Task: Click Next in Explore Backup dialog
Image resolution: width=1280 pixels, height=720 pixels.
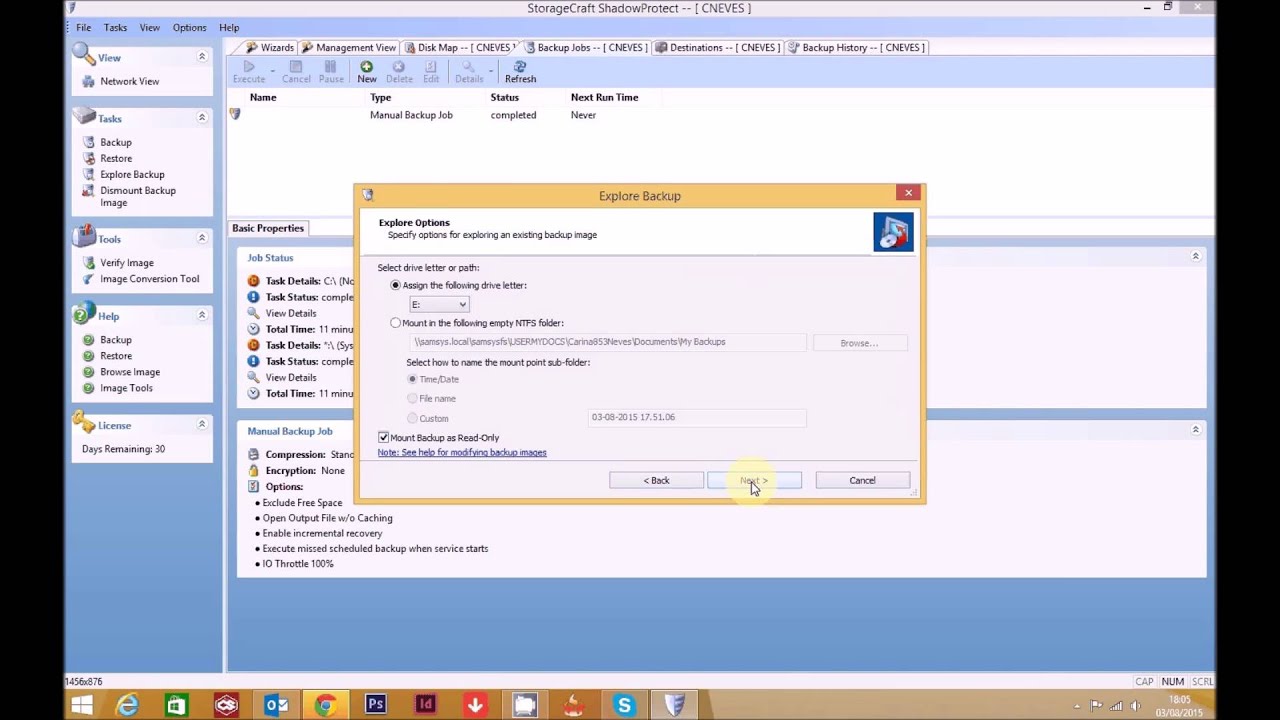Action: pyautogui.click(x=754, y=481)
